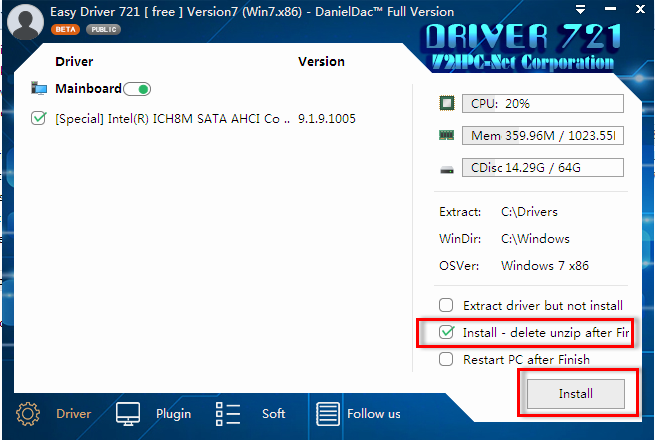Click the Mem 359.96M usage bar
Image resolution: width=655 pixels, height=440 pixels.
pos(543,135)
